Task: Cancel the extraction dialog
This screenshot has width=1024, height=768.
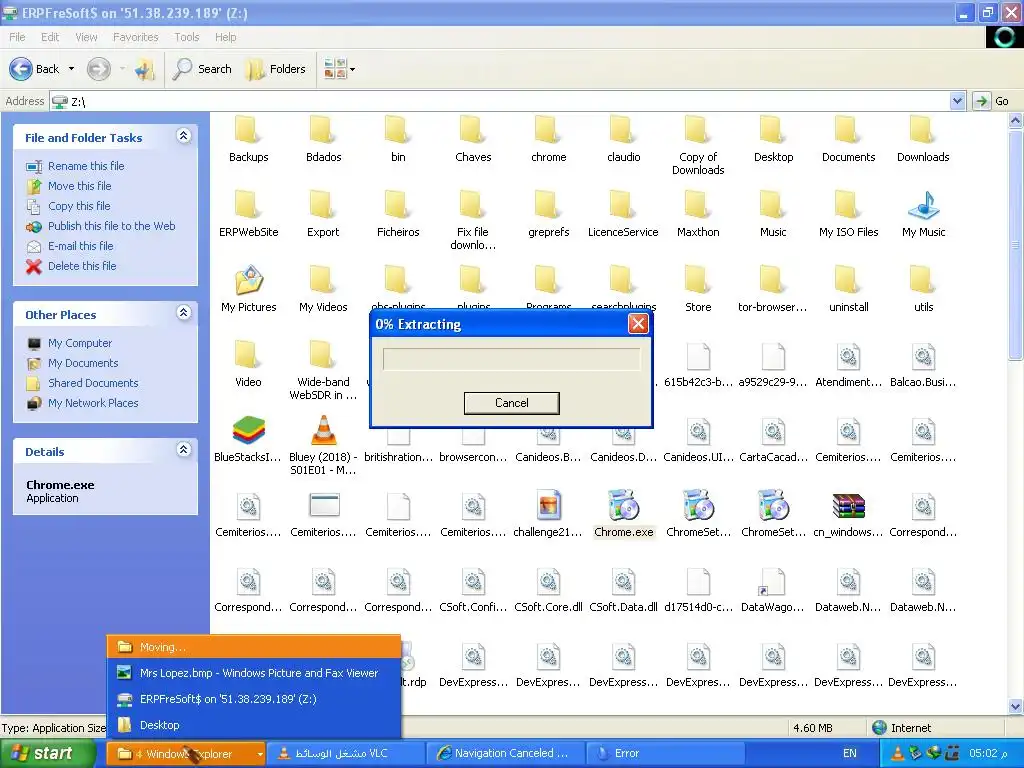Action: (511, 403)
